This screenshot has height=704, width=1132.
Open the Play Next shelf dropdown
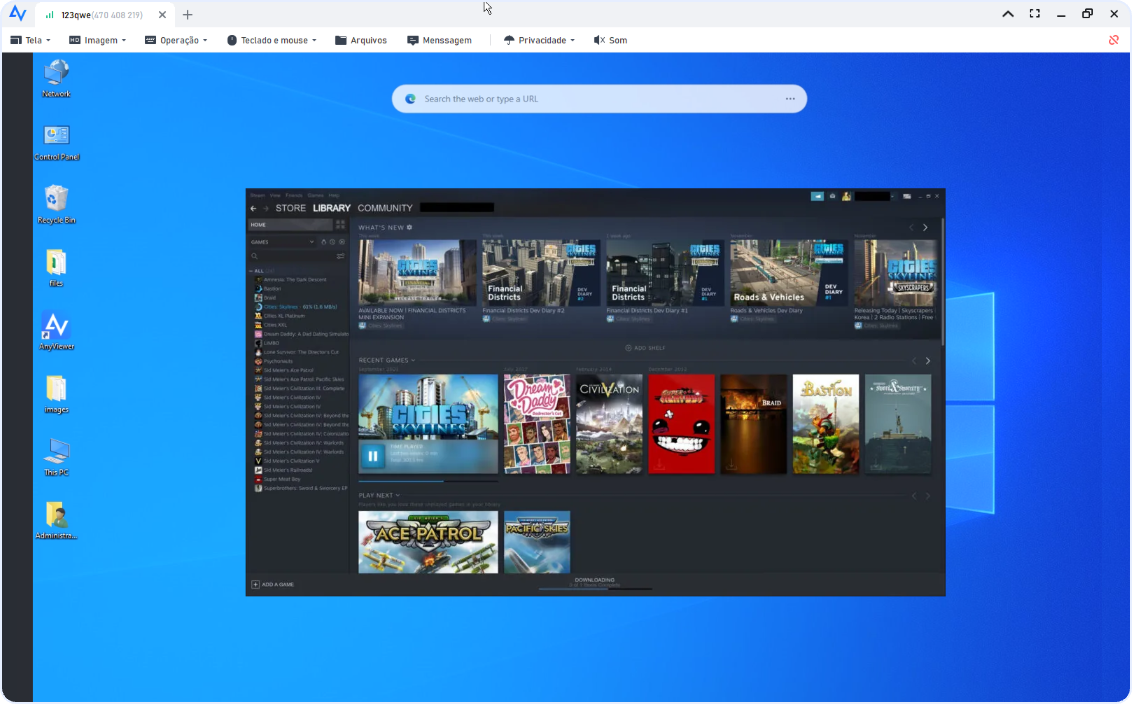397,495
